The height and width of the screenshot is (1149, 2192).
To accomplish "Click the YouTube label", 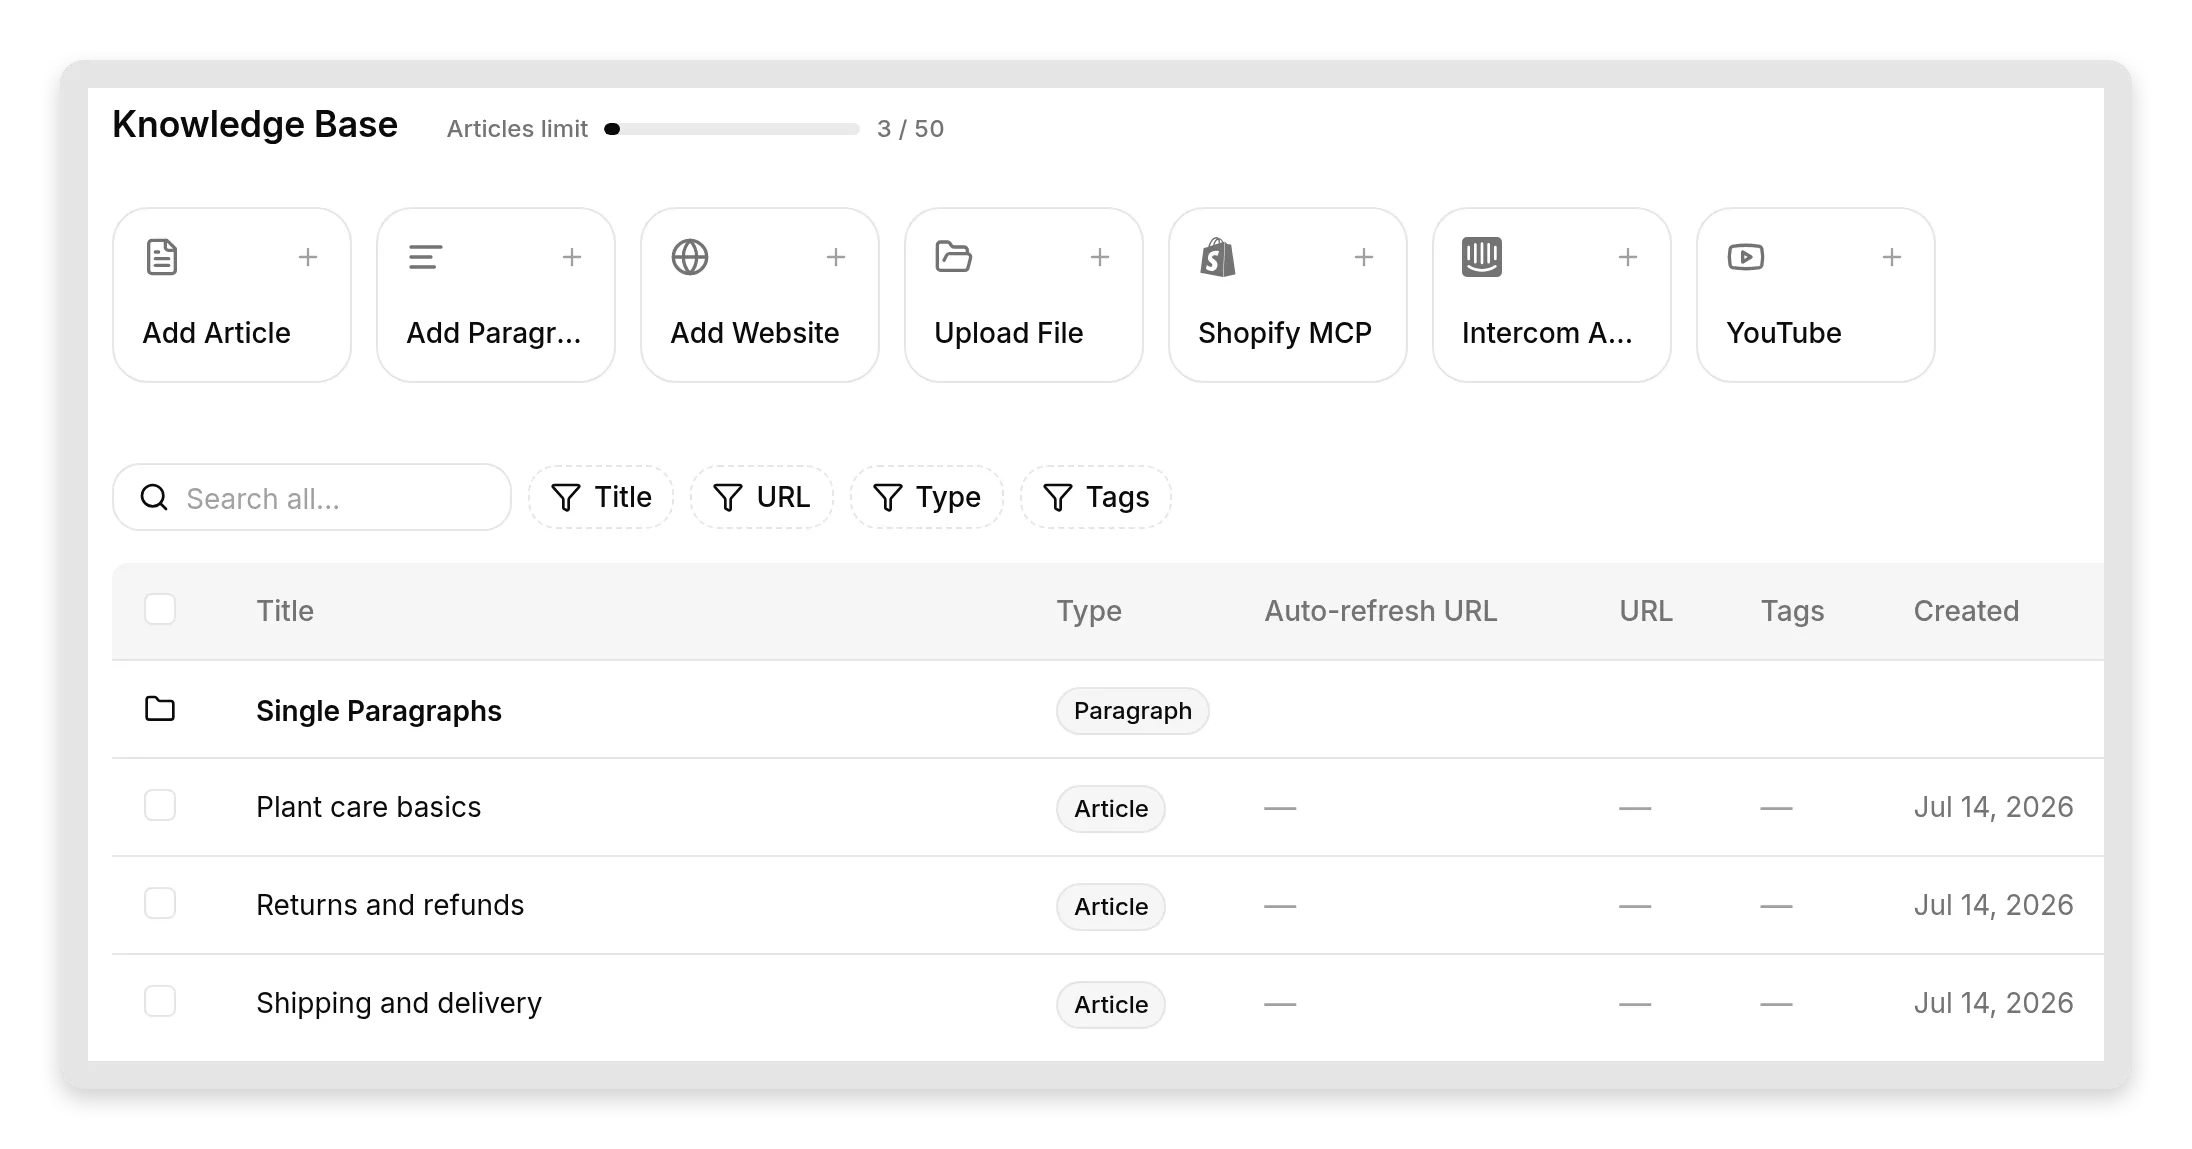I will (x=1784, y=333).
